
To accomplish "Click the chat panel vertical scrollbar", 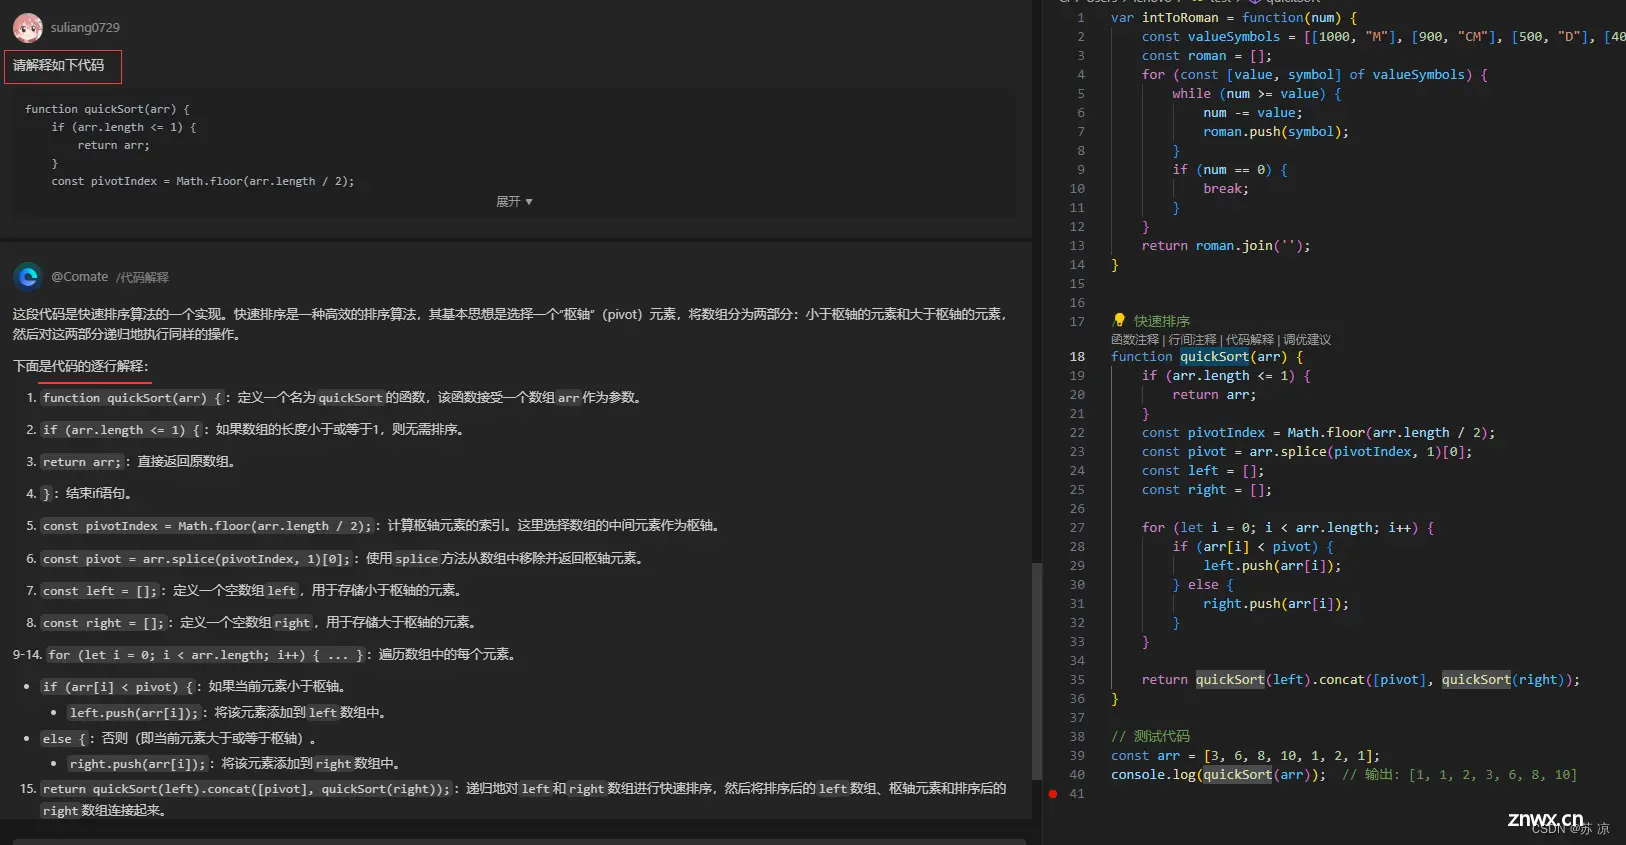I will tap(1037, 670).
